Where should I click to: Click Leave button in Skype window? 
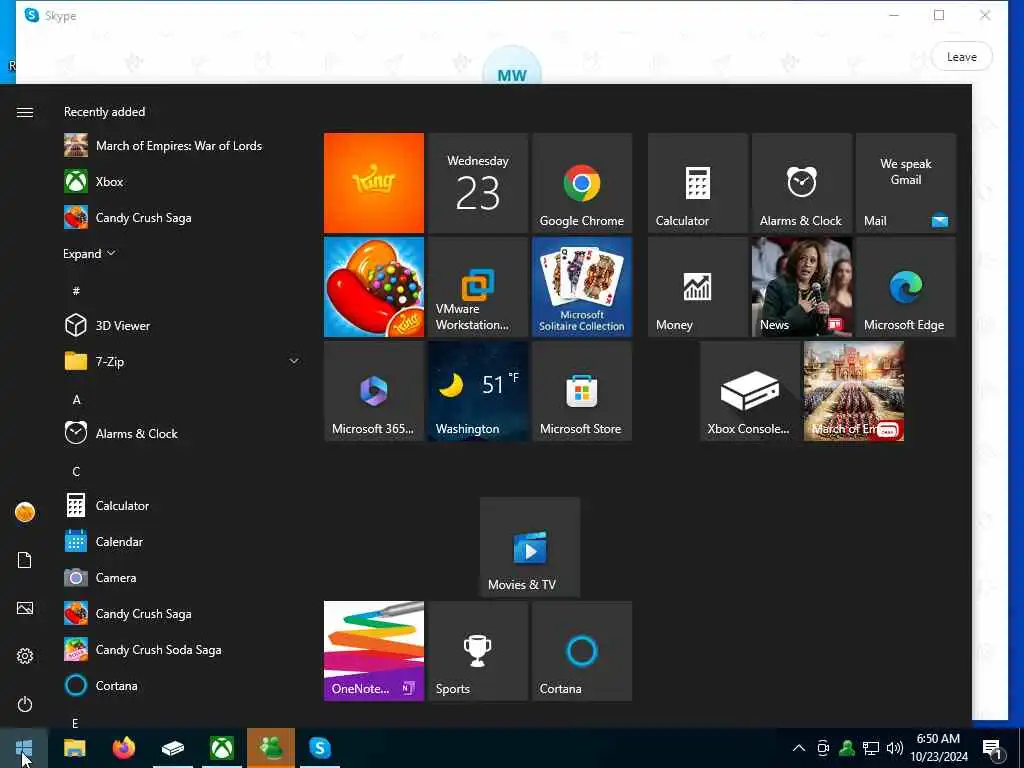961,57
